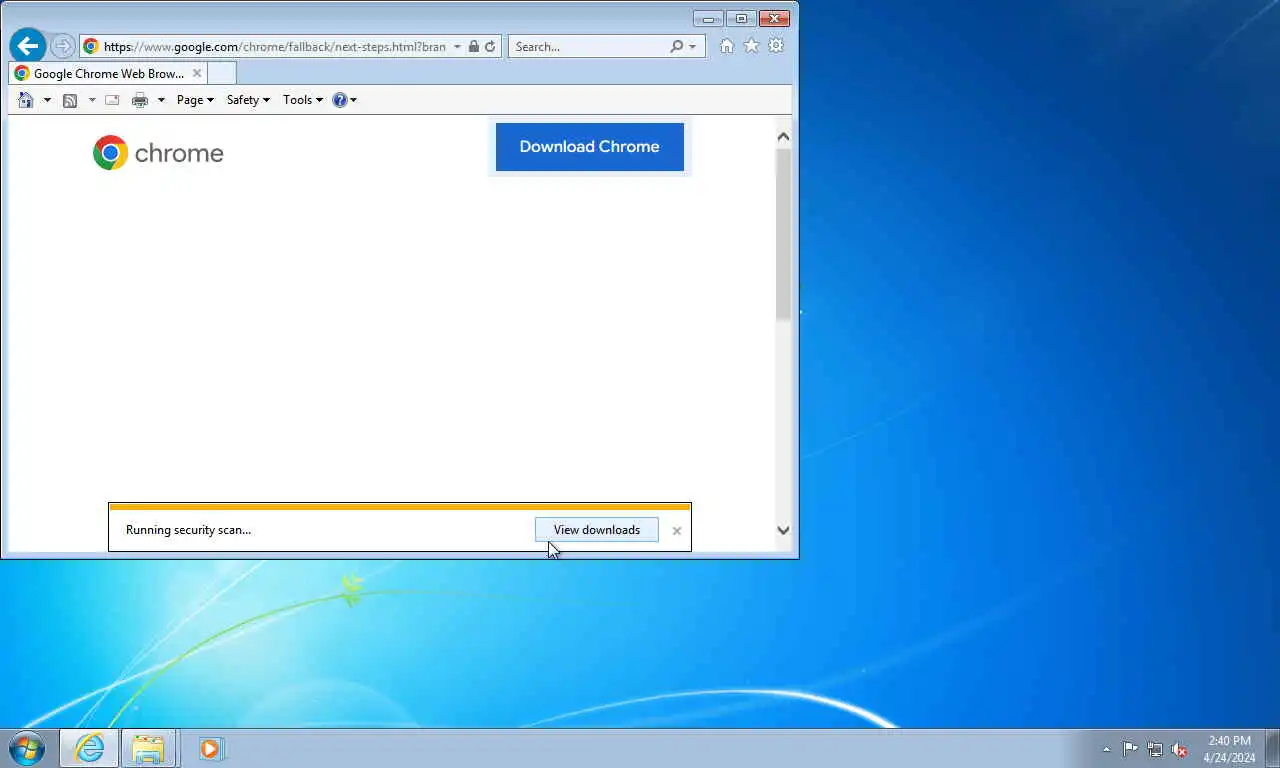This screenshot has width=1280, height=768.
Task: View the security lock icon report
Action: pos(474,46)
